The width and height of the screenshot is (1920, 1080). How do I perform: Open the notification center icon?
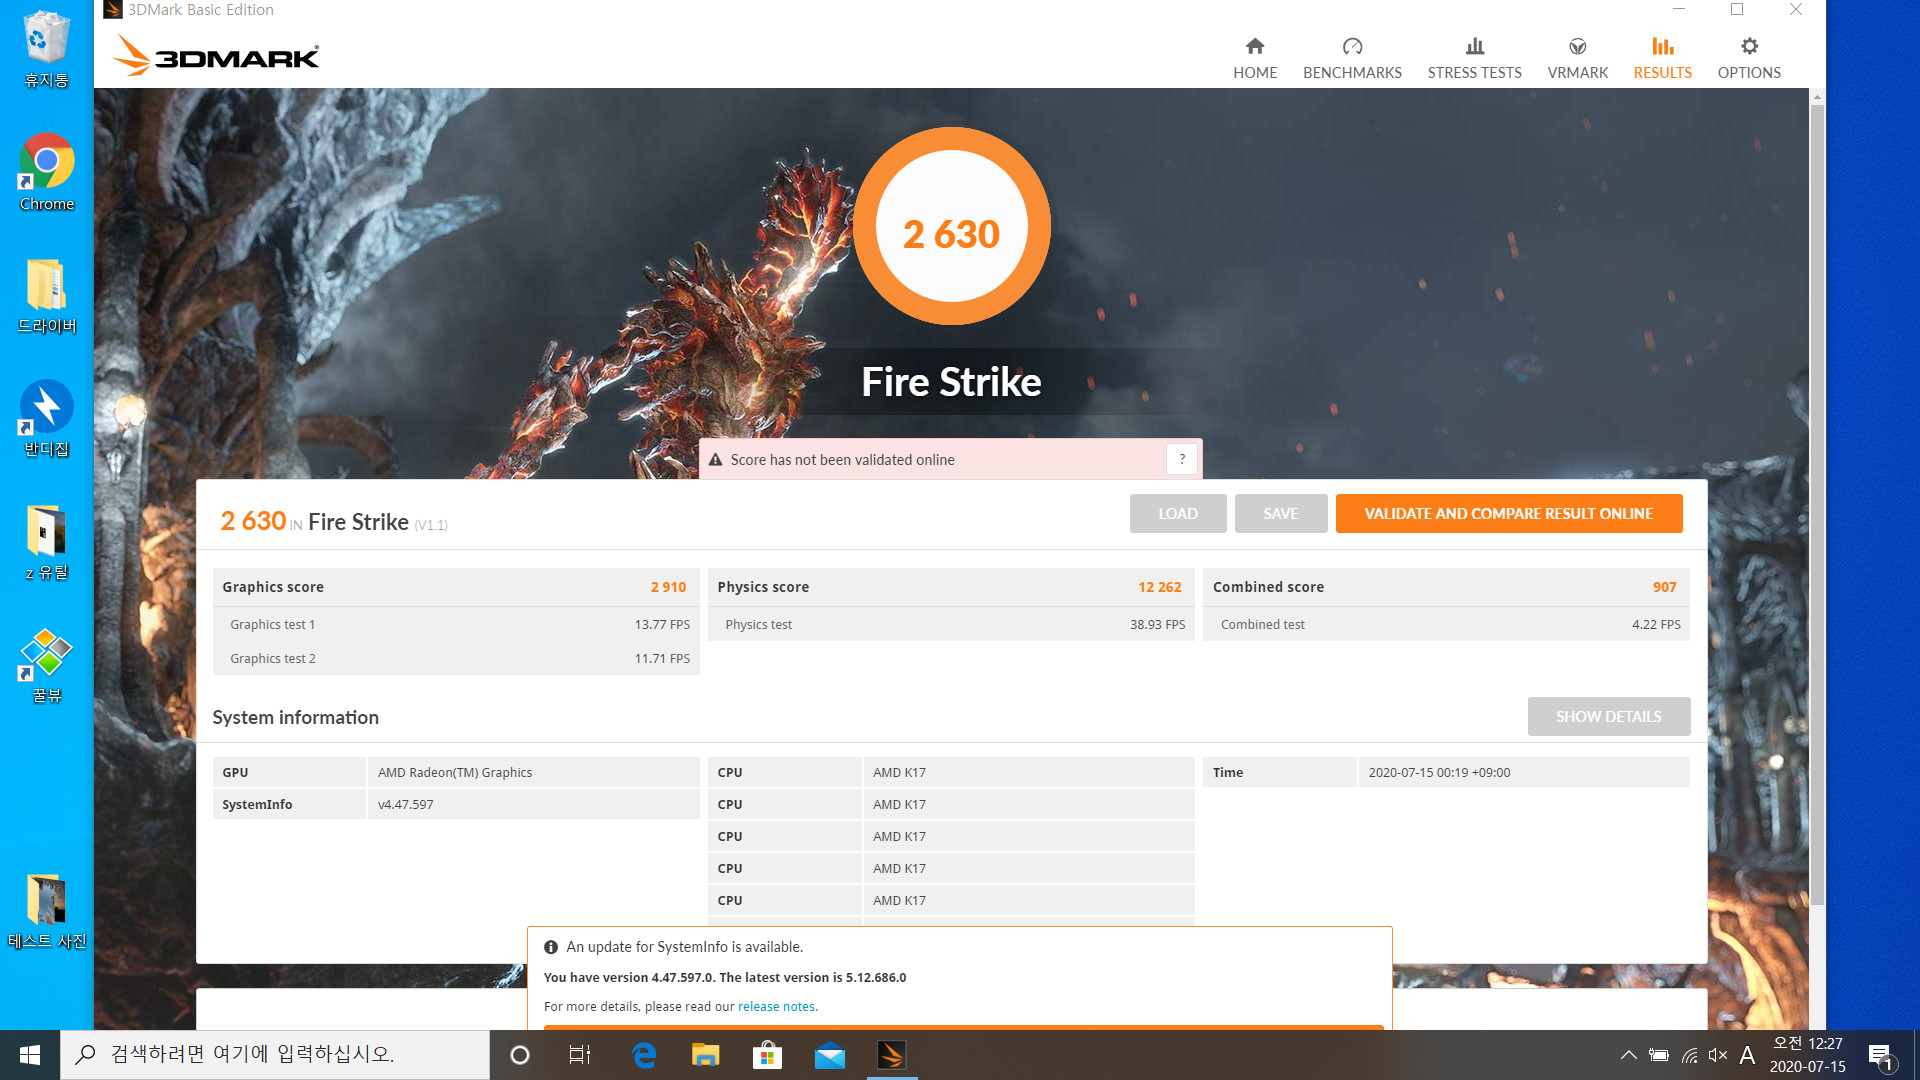(x=1879, y=1055)
